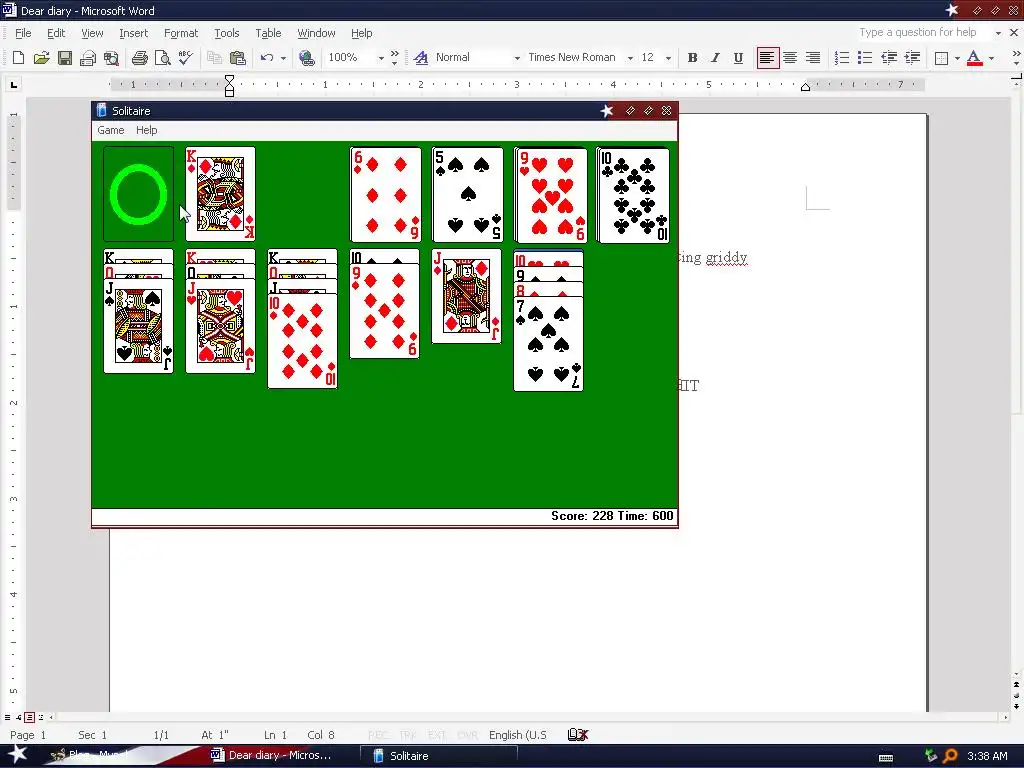Click Increase Indent icon
Image resolution: width=1024 pixels, height=768 pixels.
pos(912,57)
